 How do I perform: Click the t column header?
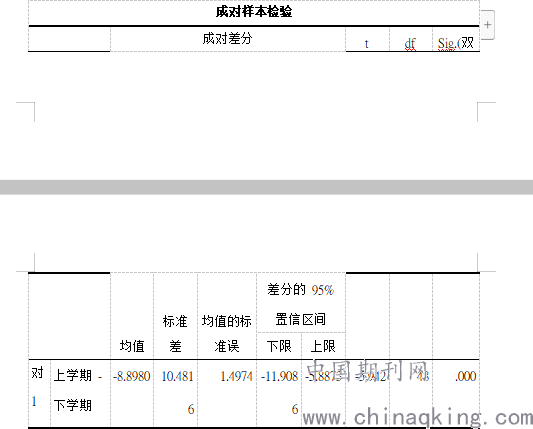[366, 44]
